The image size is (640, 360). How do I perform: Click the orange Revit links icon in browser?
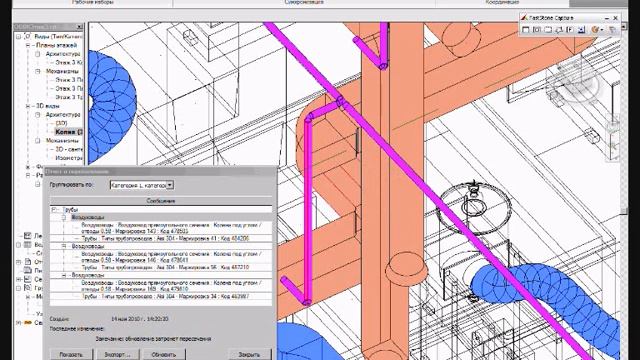pos(28,322)
